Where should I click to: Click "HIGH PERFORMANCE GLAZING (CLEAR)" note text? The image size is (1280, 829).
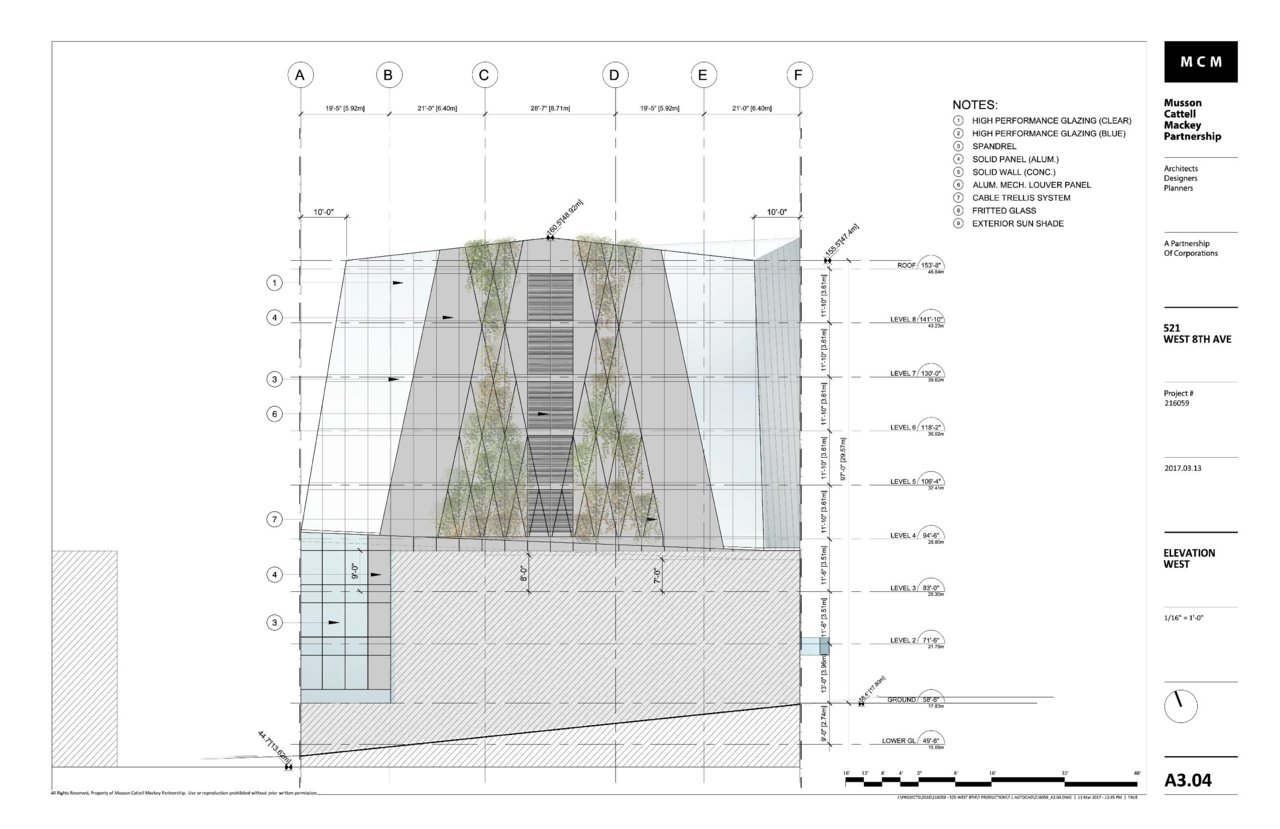[x=1052, y=120]
